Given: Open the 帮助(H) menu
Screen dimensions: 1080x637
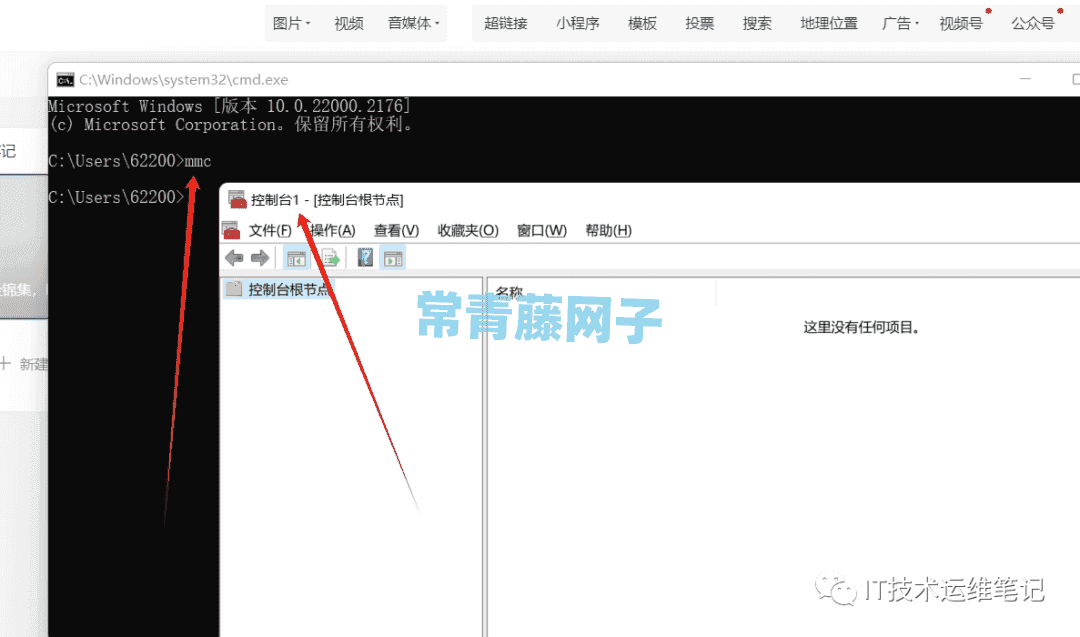Looking at the screenshot, I should pos(608,231).
